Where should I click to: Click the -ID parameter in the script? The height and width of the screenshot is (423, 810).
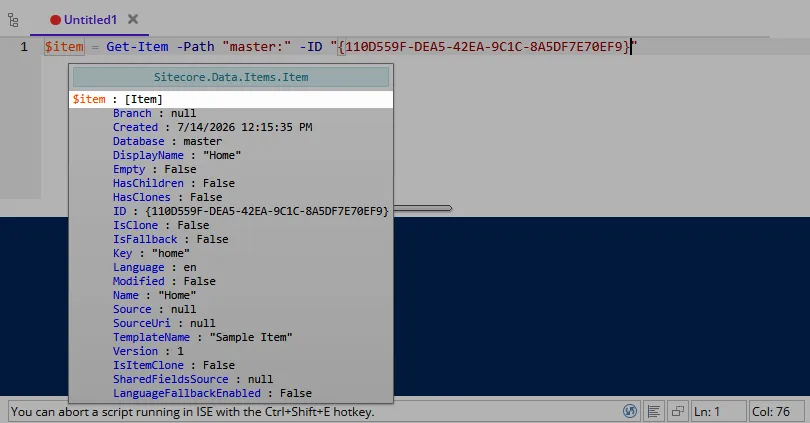coord(311,46)
